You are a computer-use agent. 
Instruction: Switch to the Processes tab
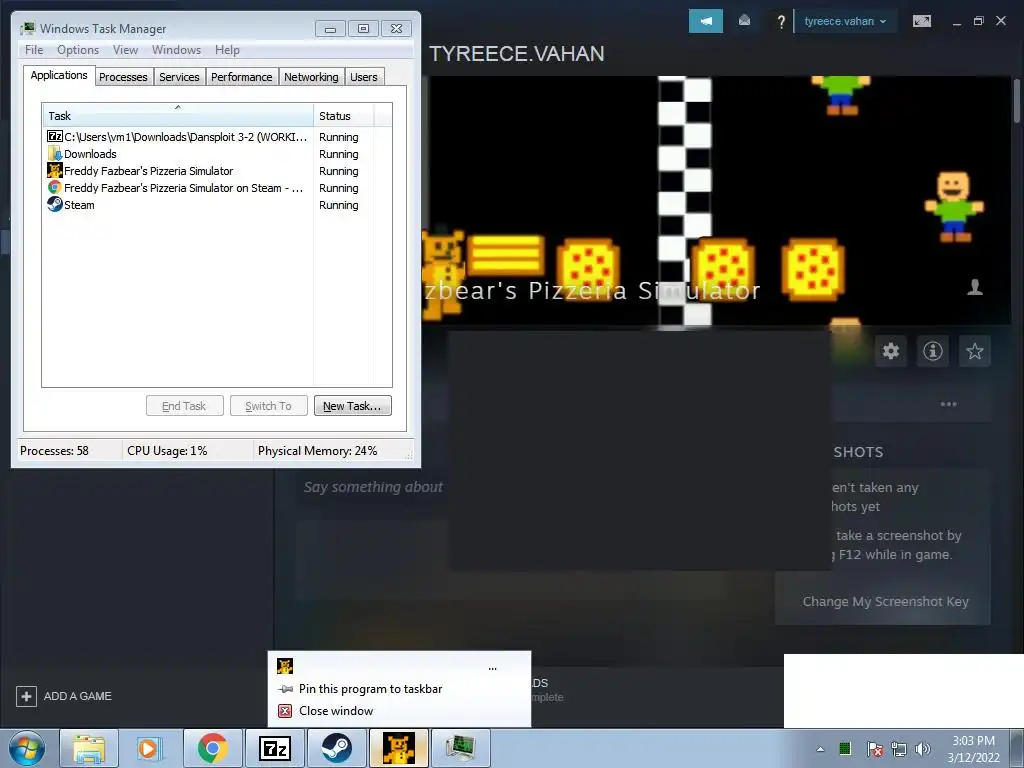click(123, 77)
